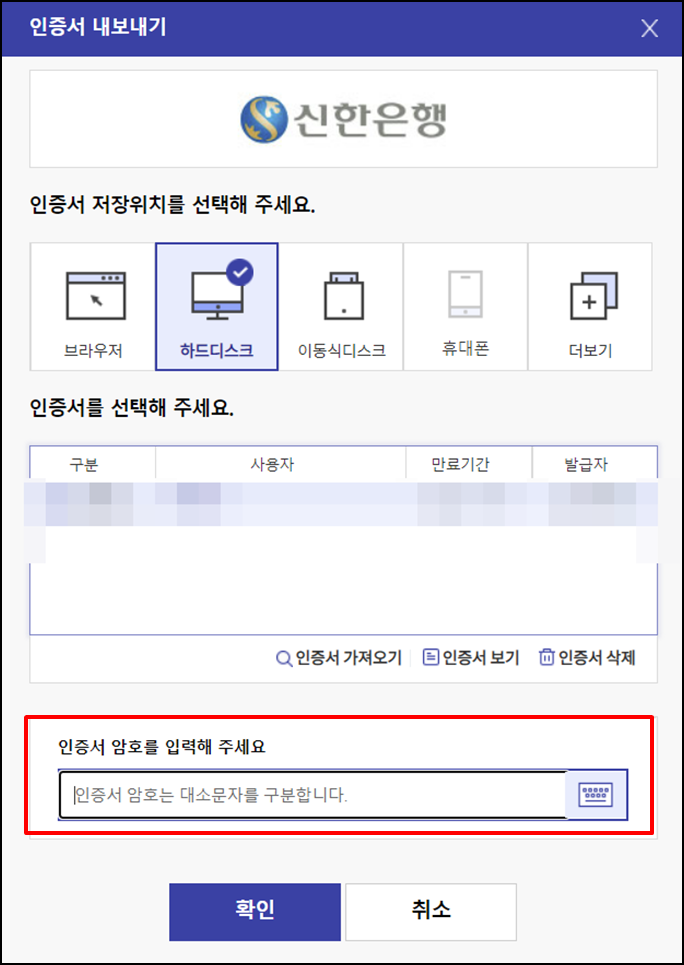Choose 이동식디스크 as certificate location
The height and width of the screenshot is (965, 684).
tap(341, 306)
